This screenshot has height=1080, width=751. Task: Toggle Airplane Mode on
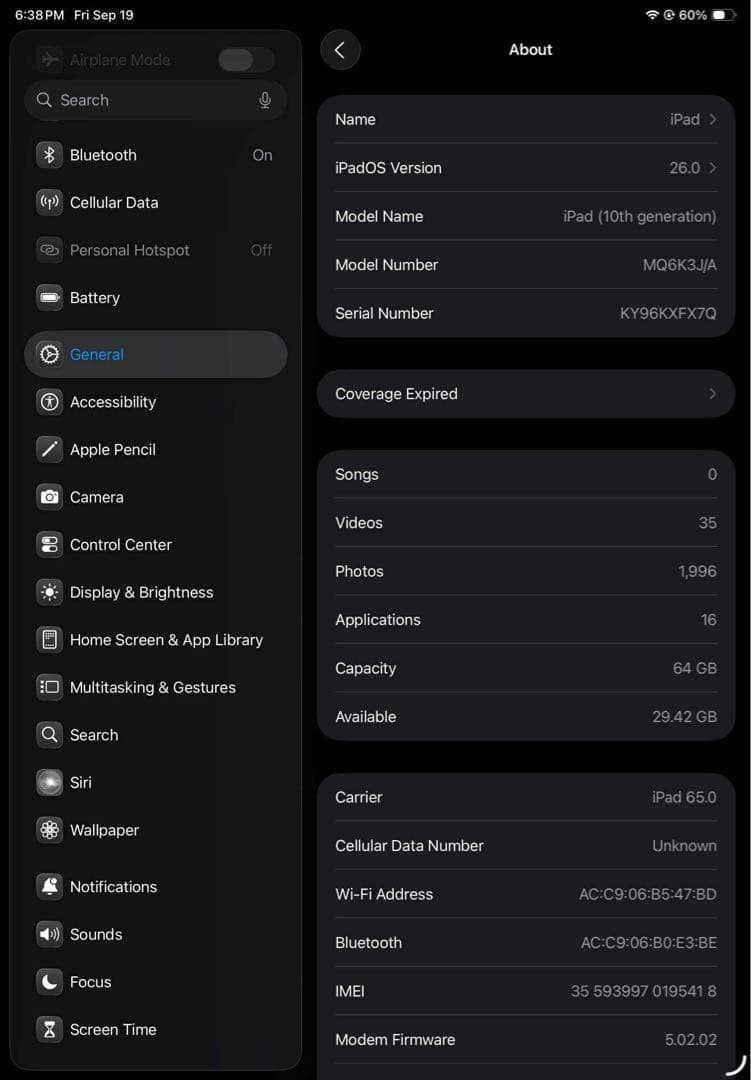[245, 60]
